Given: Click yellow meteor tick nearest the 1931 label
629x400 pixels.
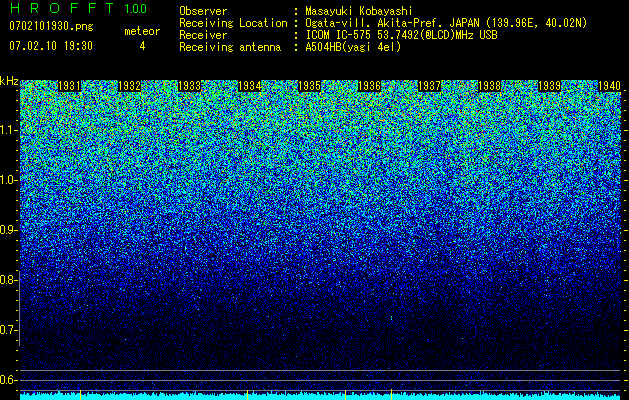Looking at the screenshot, I should pyautogui.click(x=81, y=394).
